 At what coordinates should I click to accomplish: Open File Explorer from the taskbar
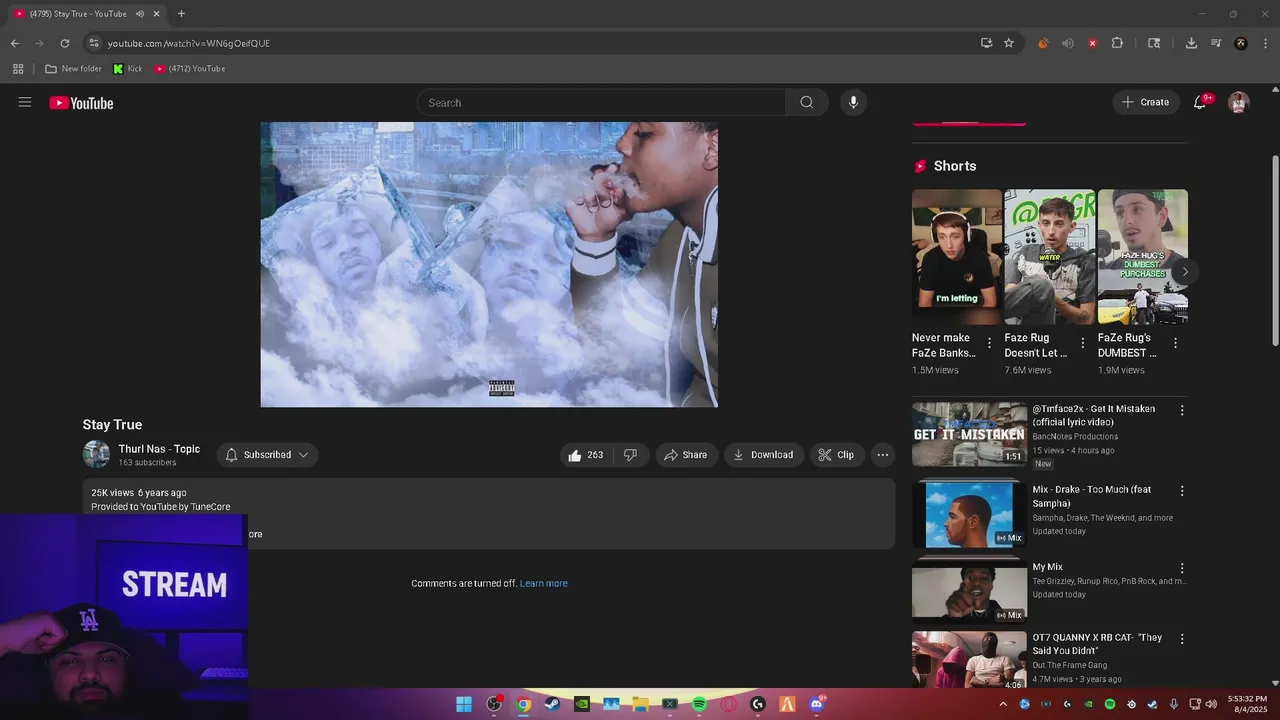pyautogui.click(x=640, y=704)
